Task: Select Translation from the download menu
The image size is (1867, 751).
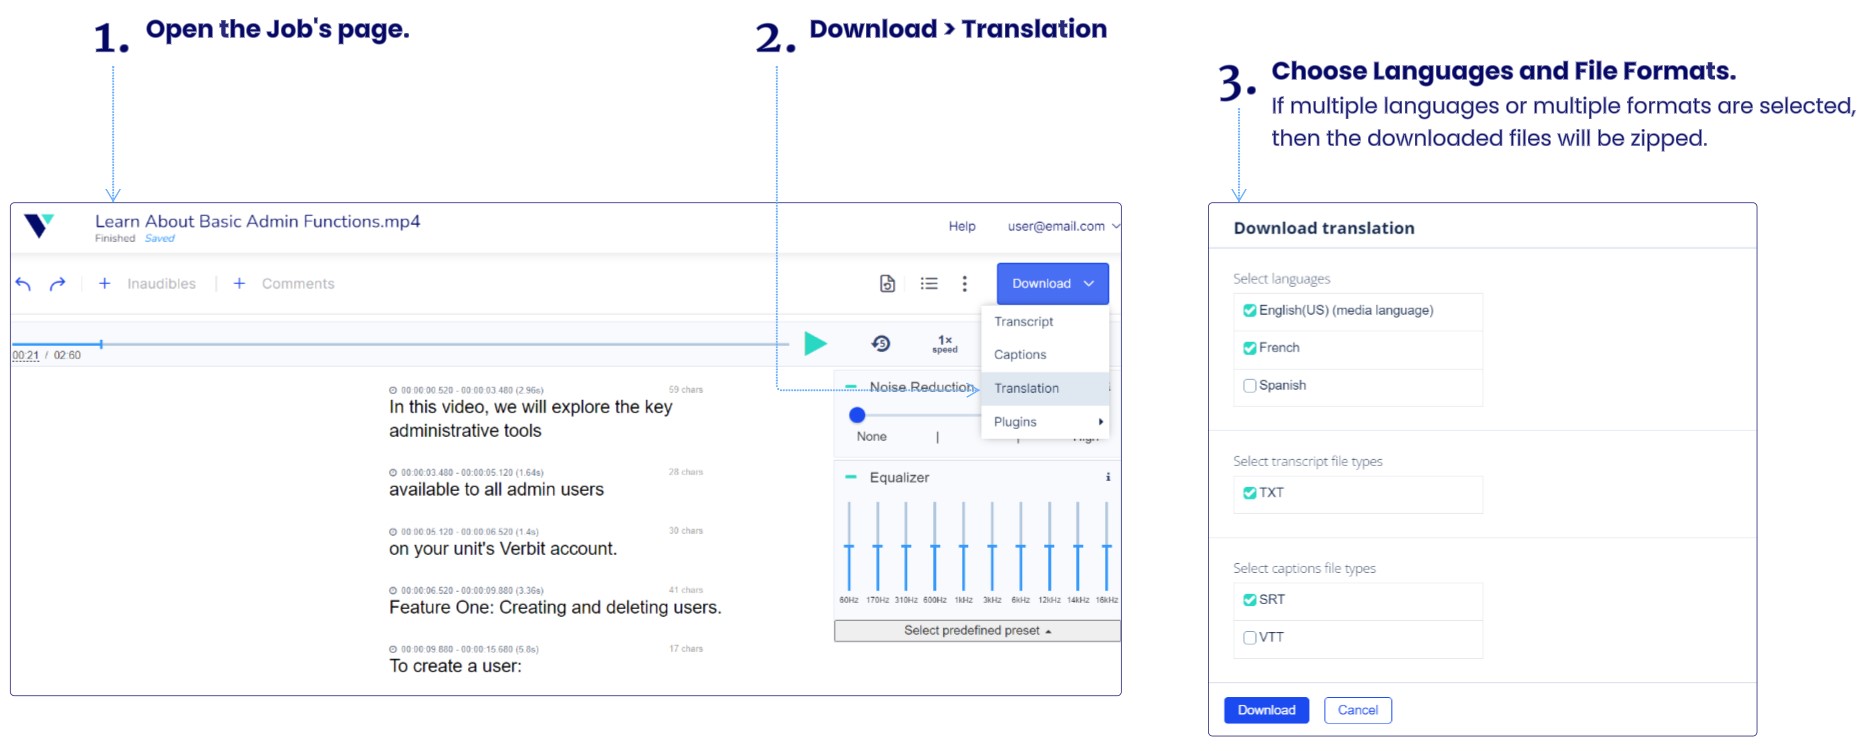Action: (x=1026, y=389)
